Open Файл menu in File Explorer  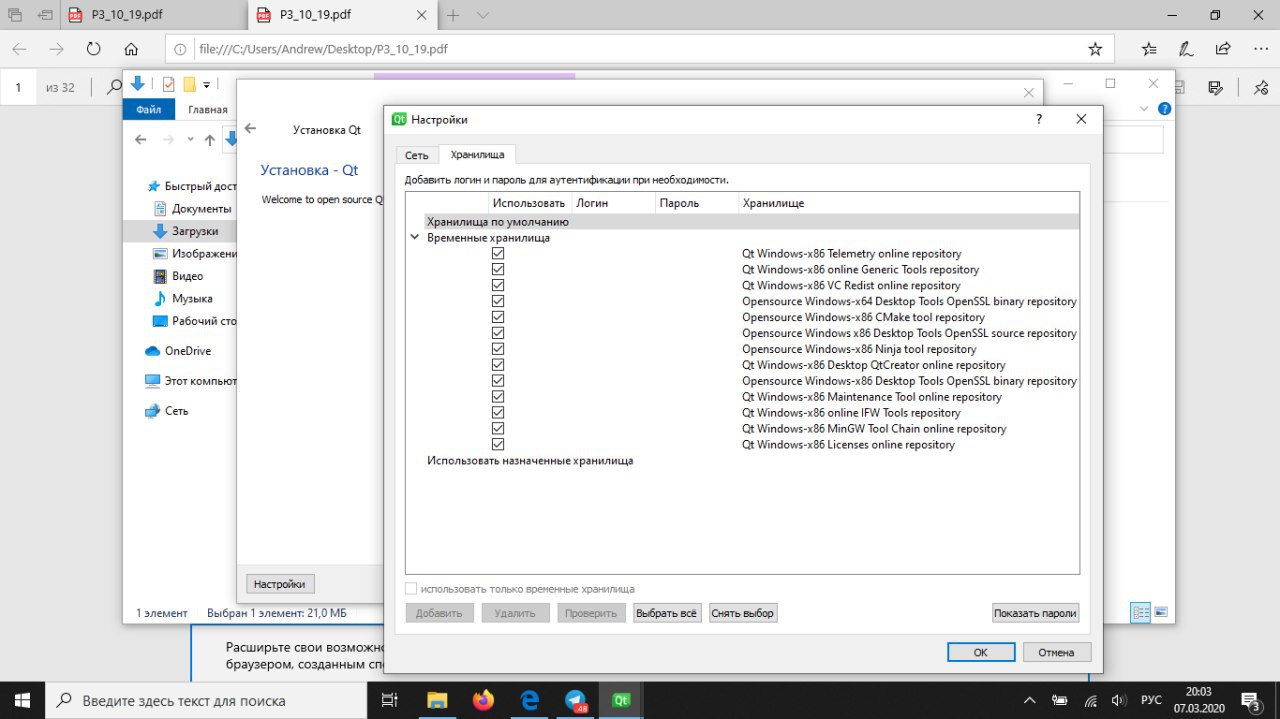point(149,110)
